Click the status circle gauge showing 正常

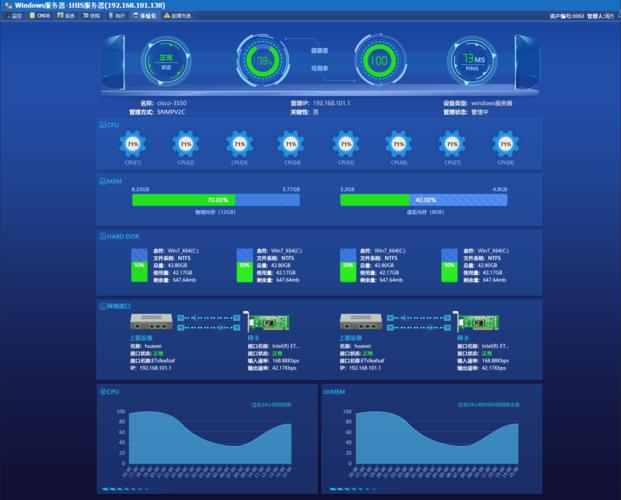click(x=166, y=61)
